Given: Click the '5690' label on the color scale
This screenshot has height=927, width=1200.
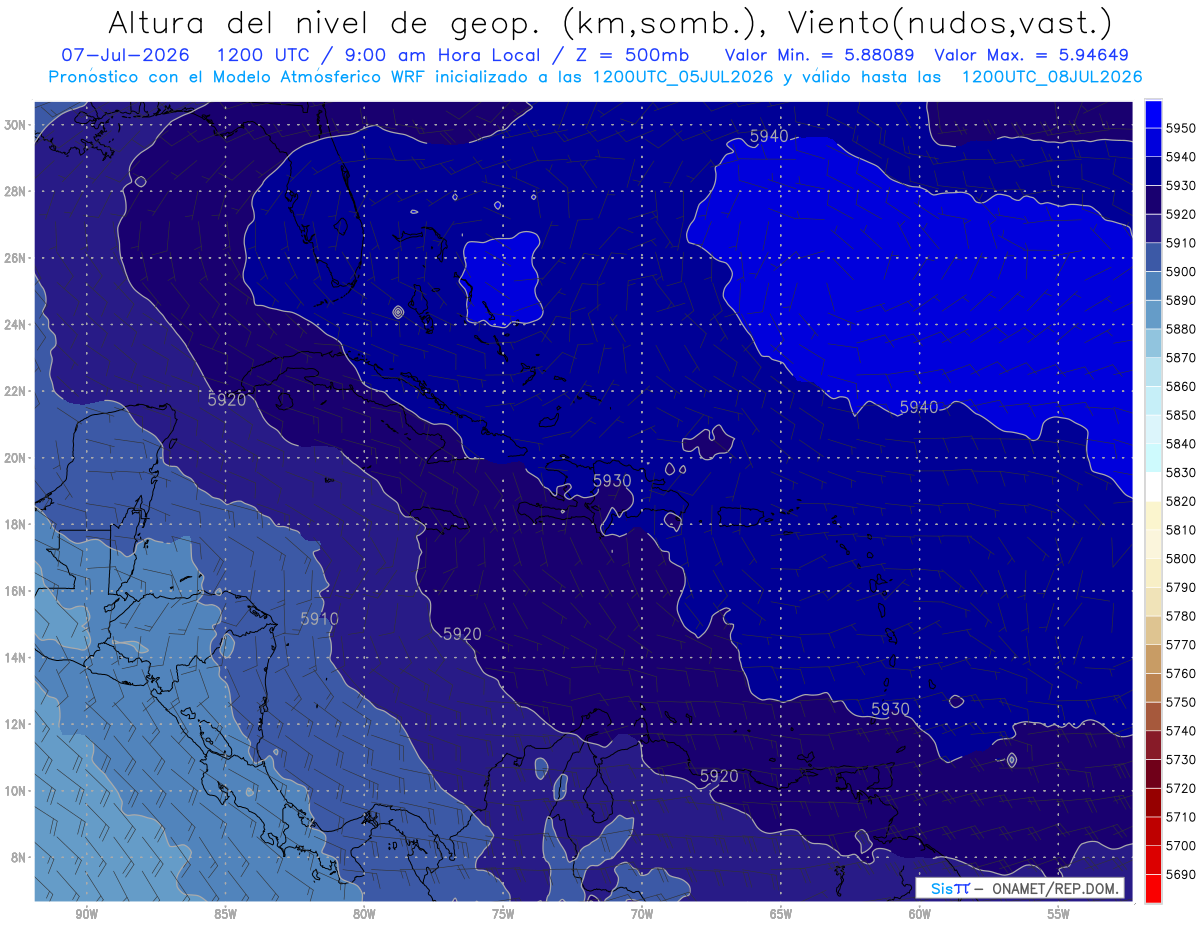Looking at the screenshot, I should click(x=1181, y=874).
